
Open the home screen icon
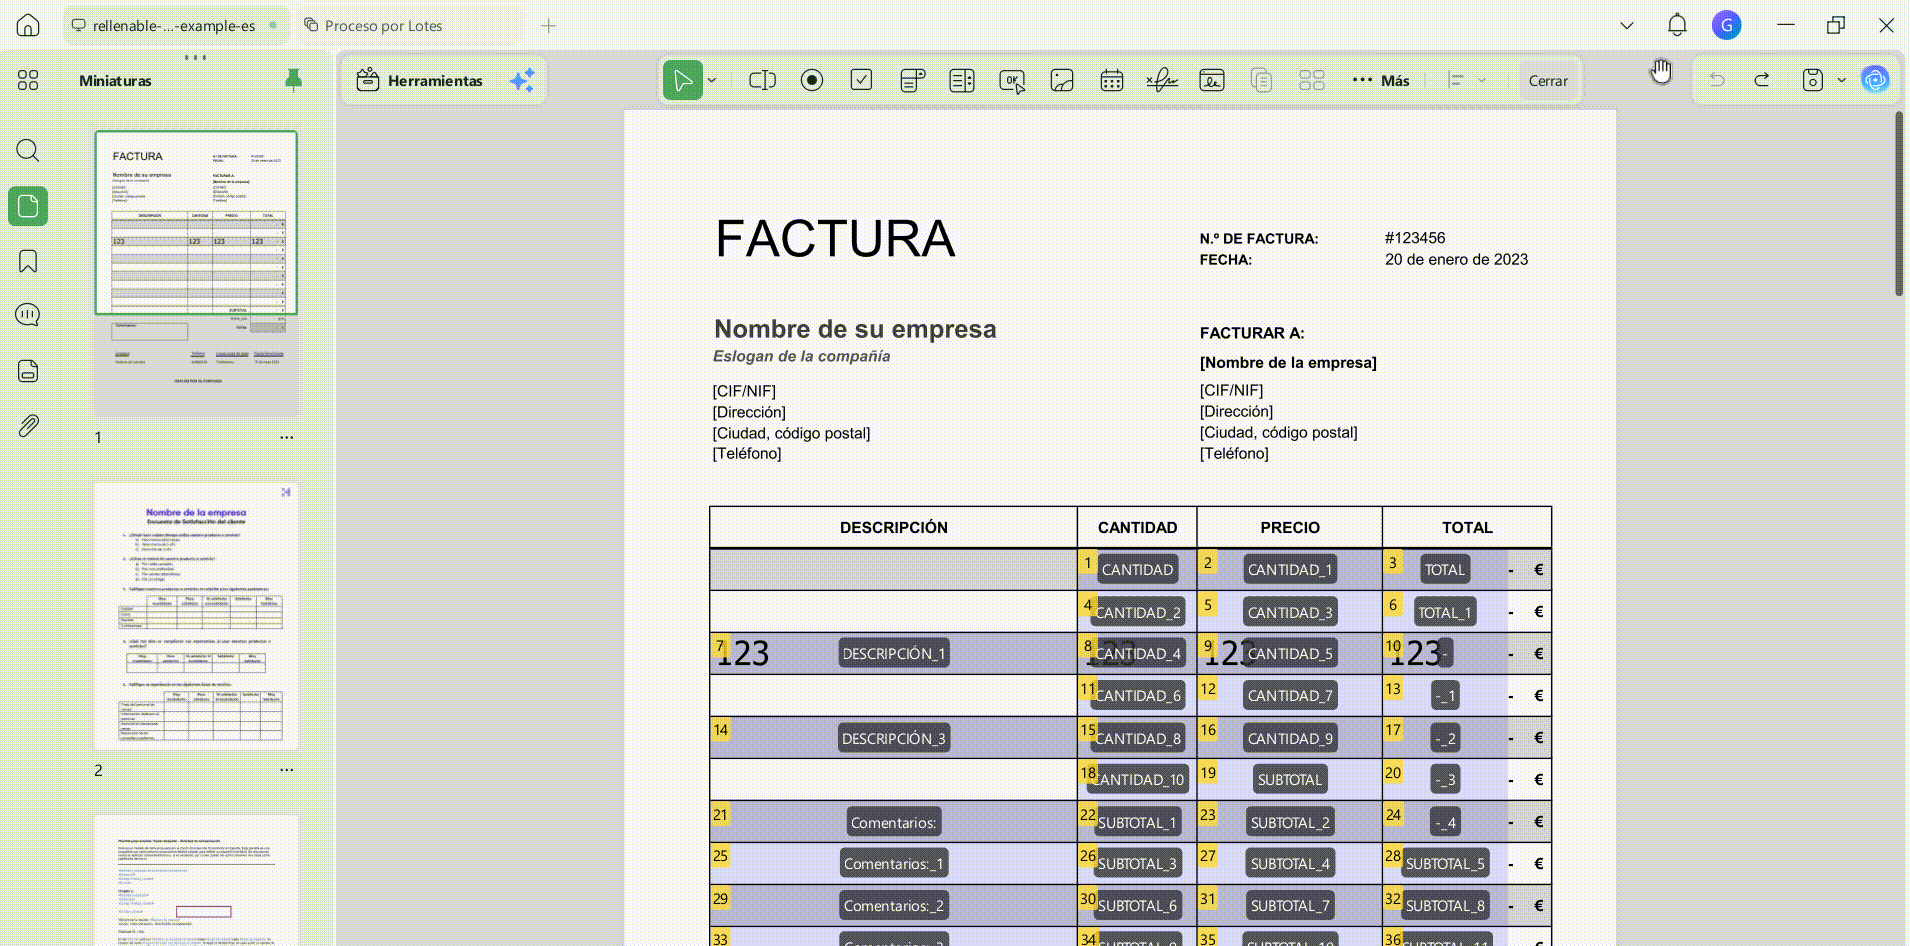pyautogui.click(x=28, y=25)
